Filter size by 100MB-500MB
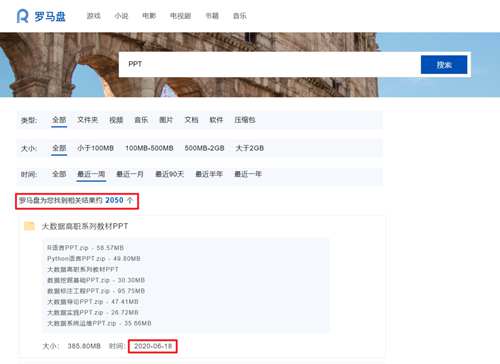Screen dimensions: 500x364 click(149, 148)
